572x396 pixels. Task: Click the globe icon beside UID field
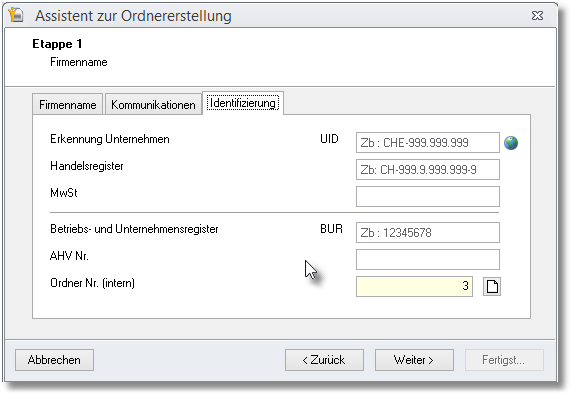[511, 143]
